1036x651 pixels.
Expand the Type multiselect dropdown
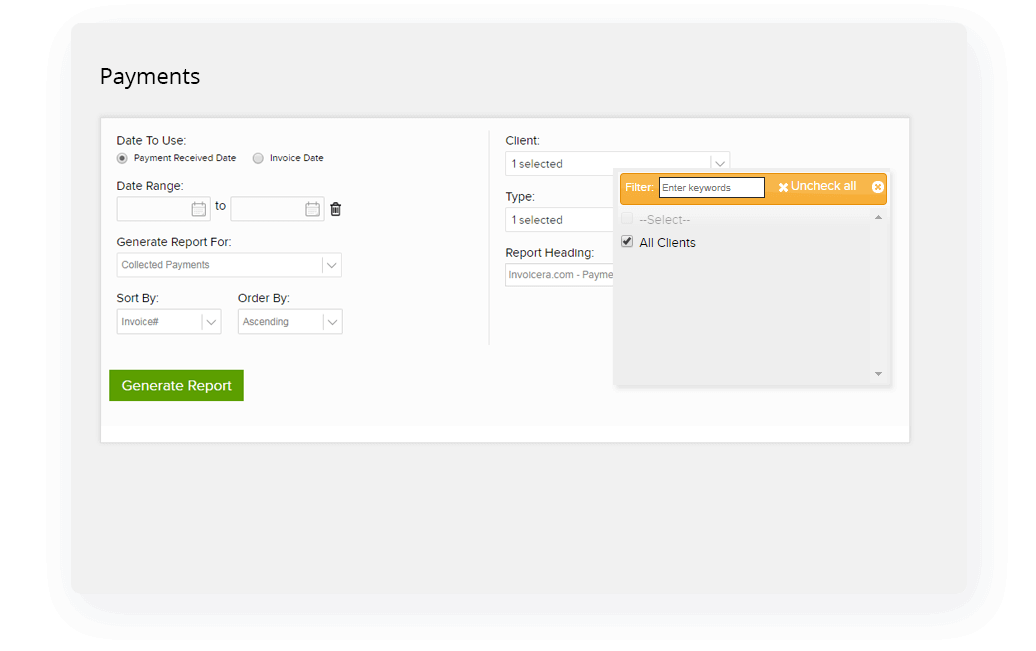(560, 219)
